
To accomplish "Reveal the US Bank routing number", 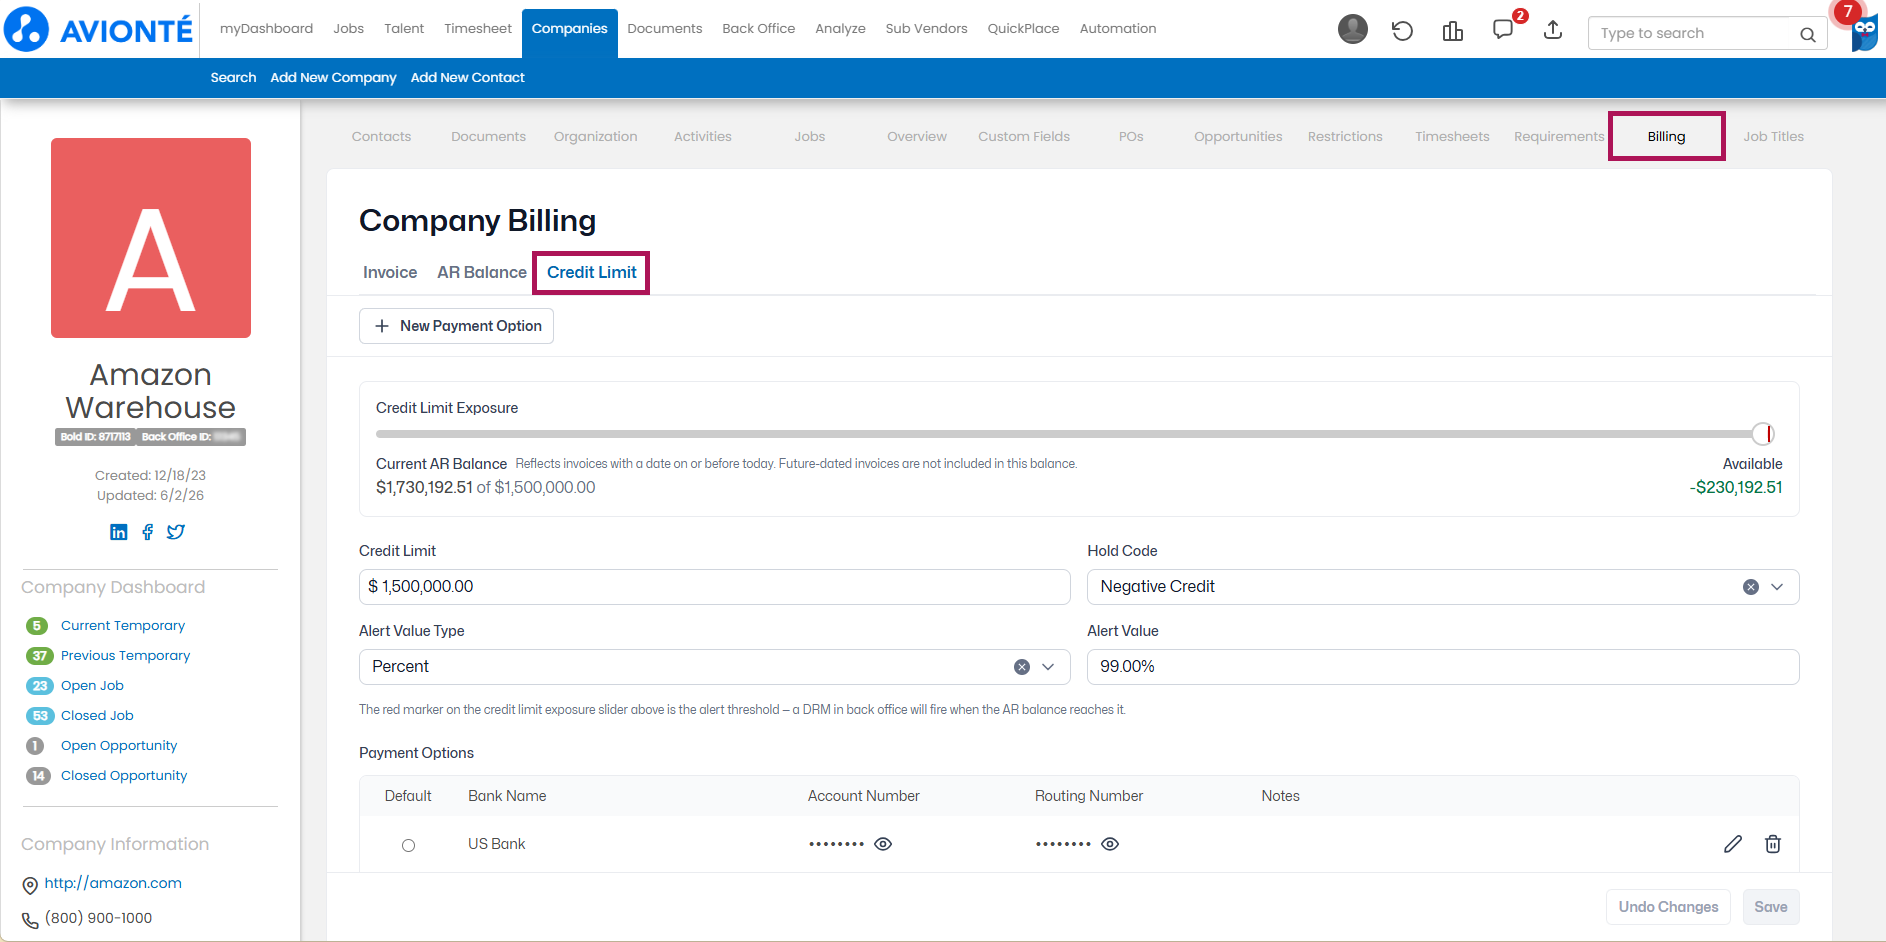I will click(x=1110, y=844).
